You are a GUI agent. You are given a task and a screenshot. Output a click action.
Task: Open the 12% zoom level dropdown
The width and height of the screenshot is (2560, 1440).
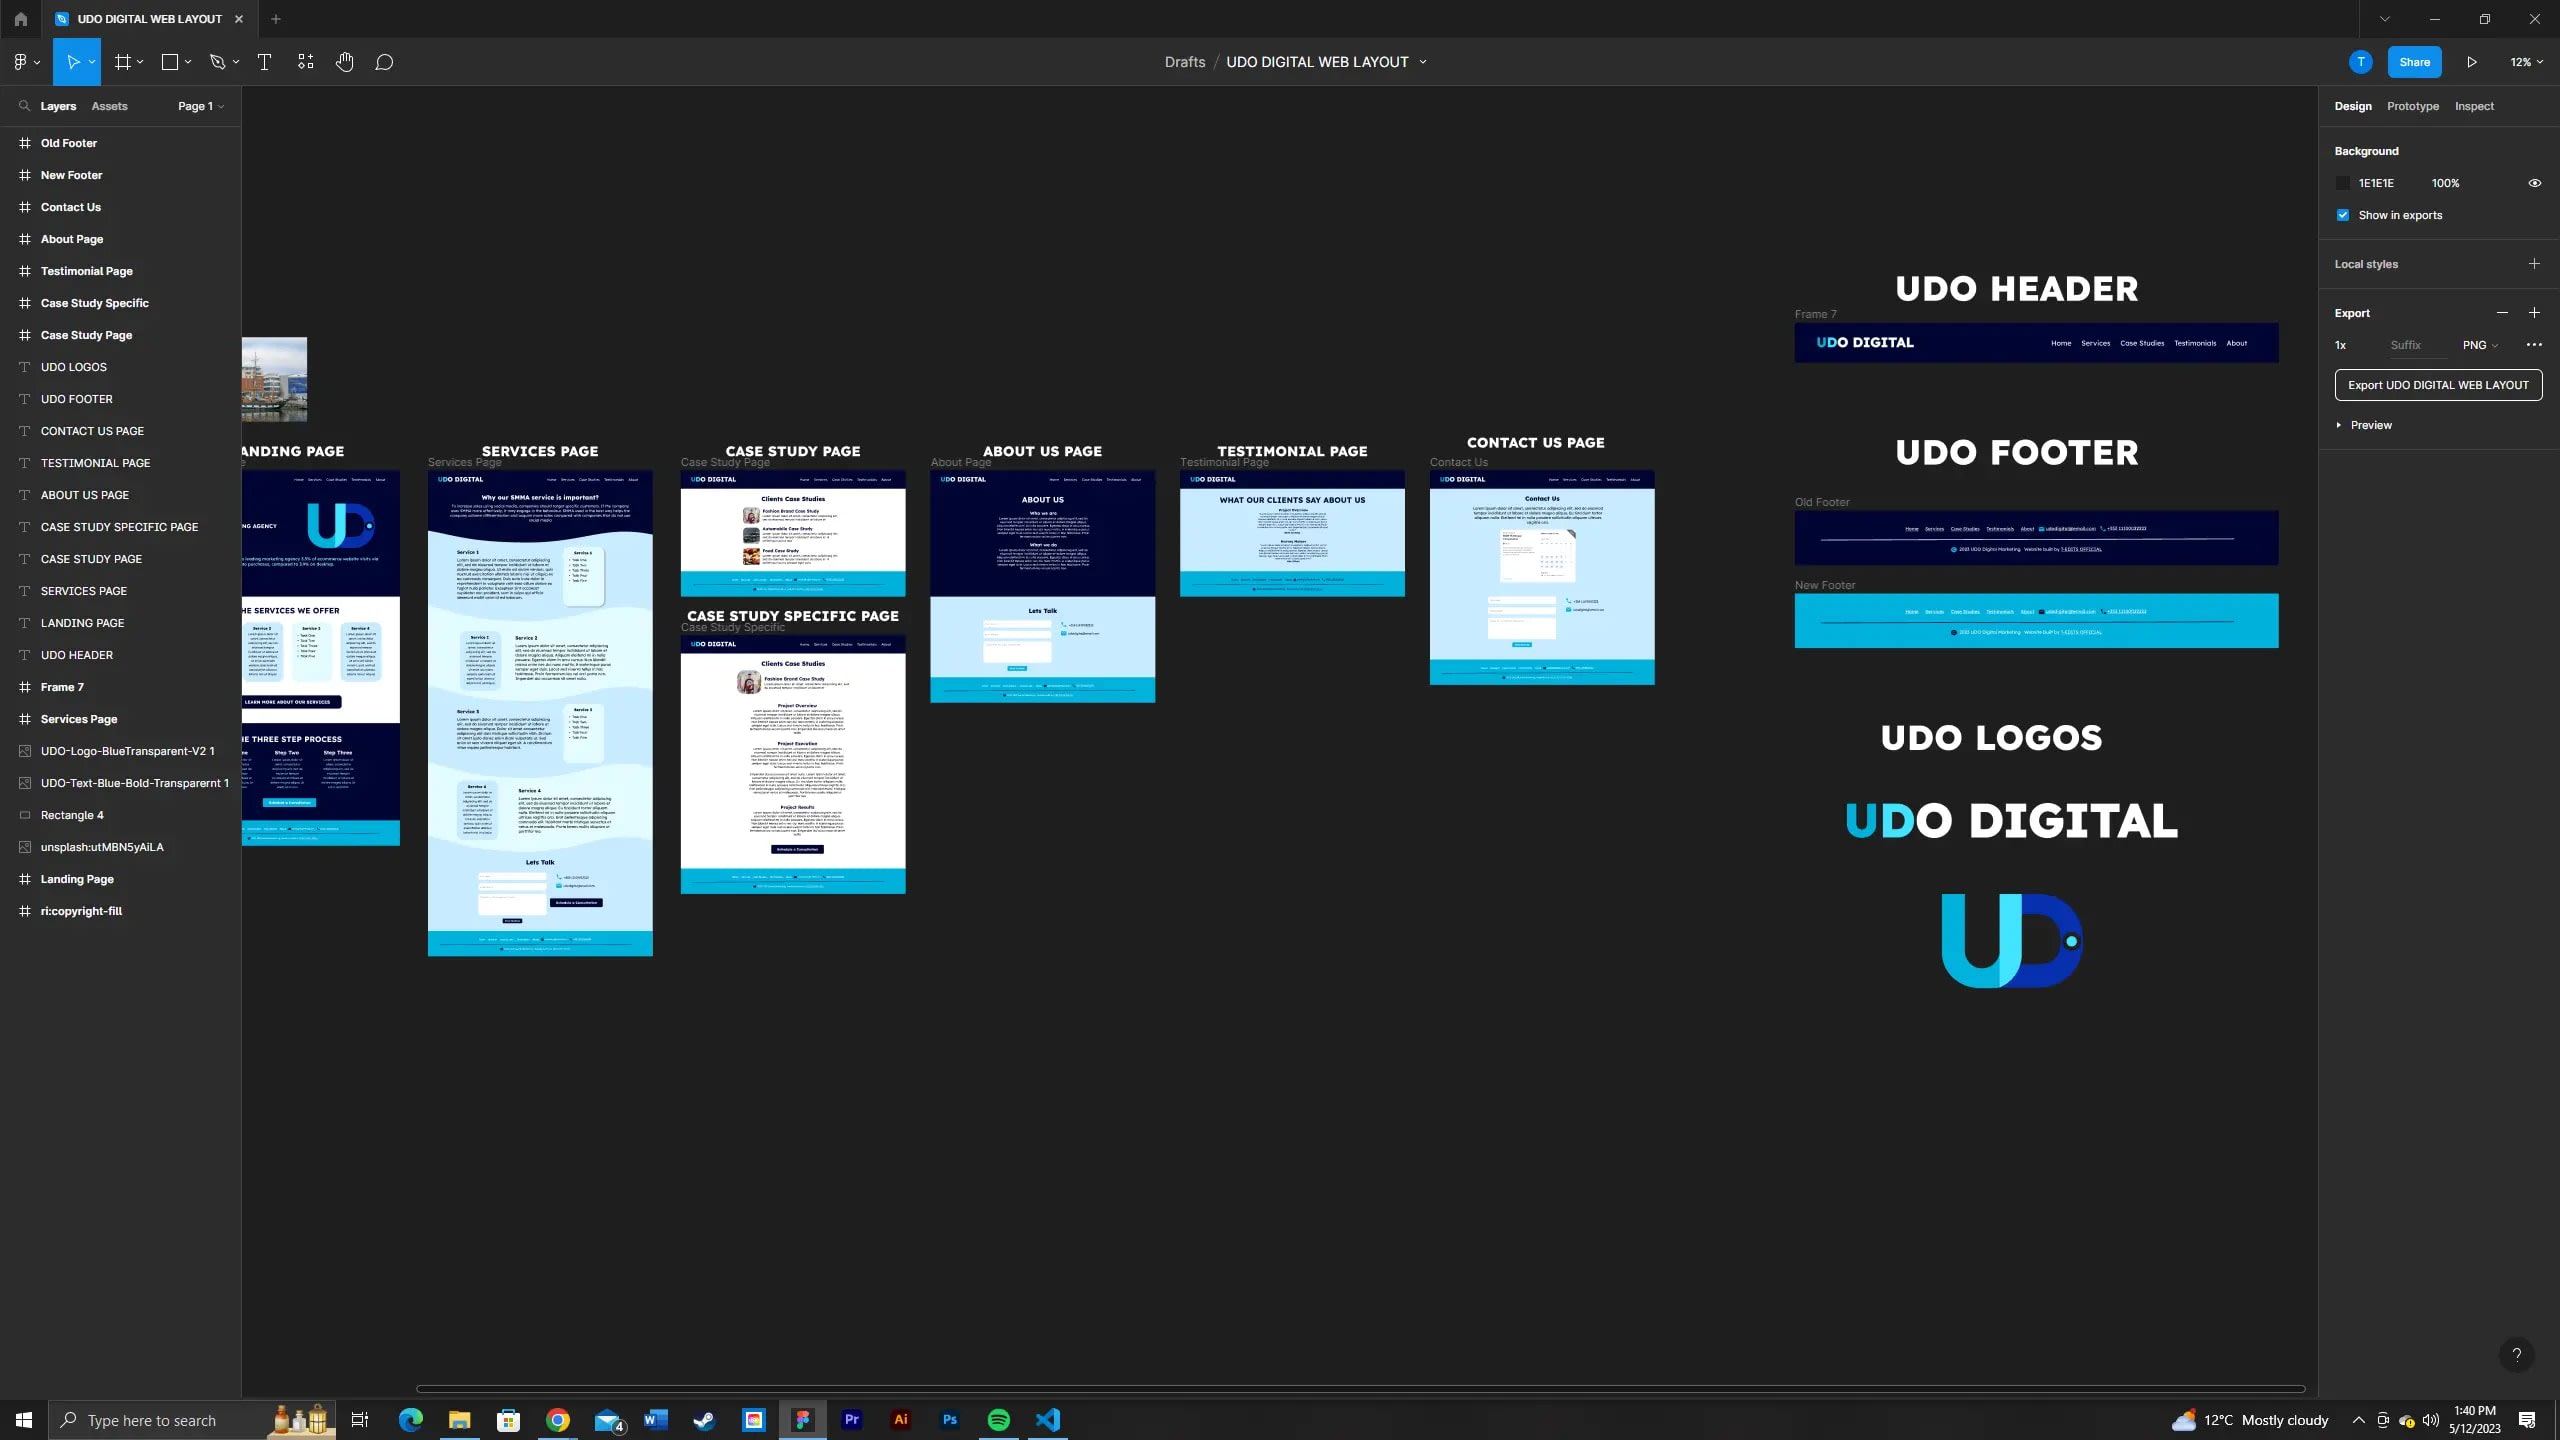2526,62
